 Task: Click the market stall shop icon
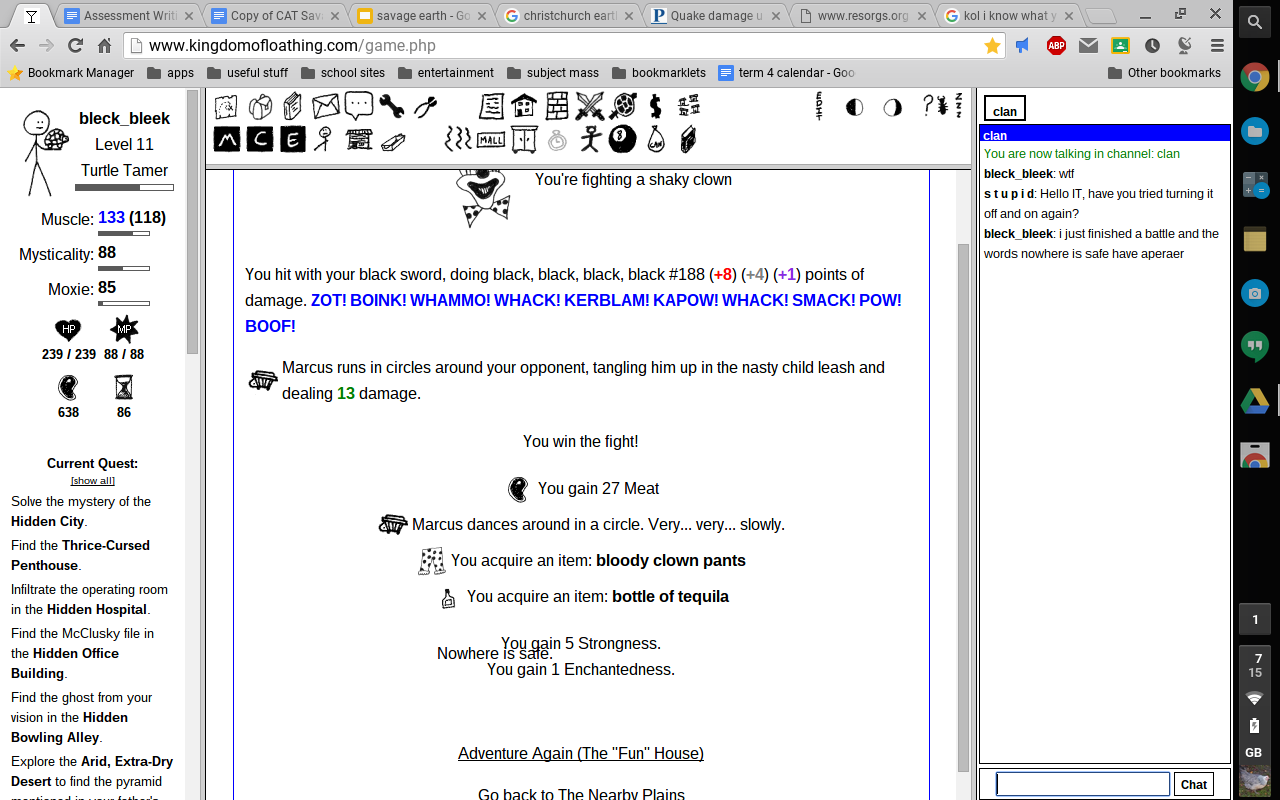coord(359,139)
